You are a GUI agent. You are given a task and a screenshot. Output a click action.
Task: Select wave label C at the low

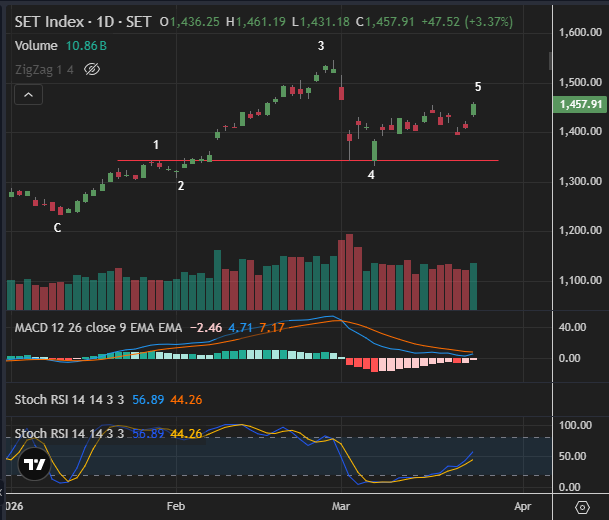click(x=57, y=228)
